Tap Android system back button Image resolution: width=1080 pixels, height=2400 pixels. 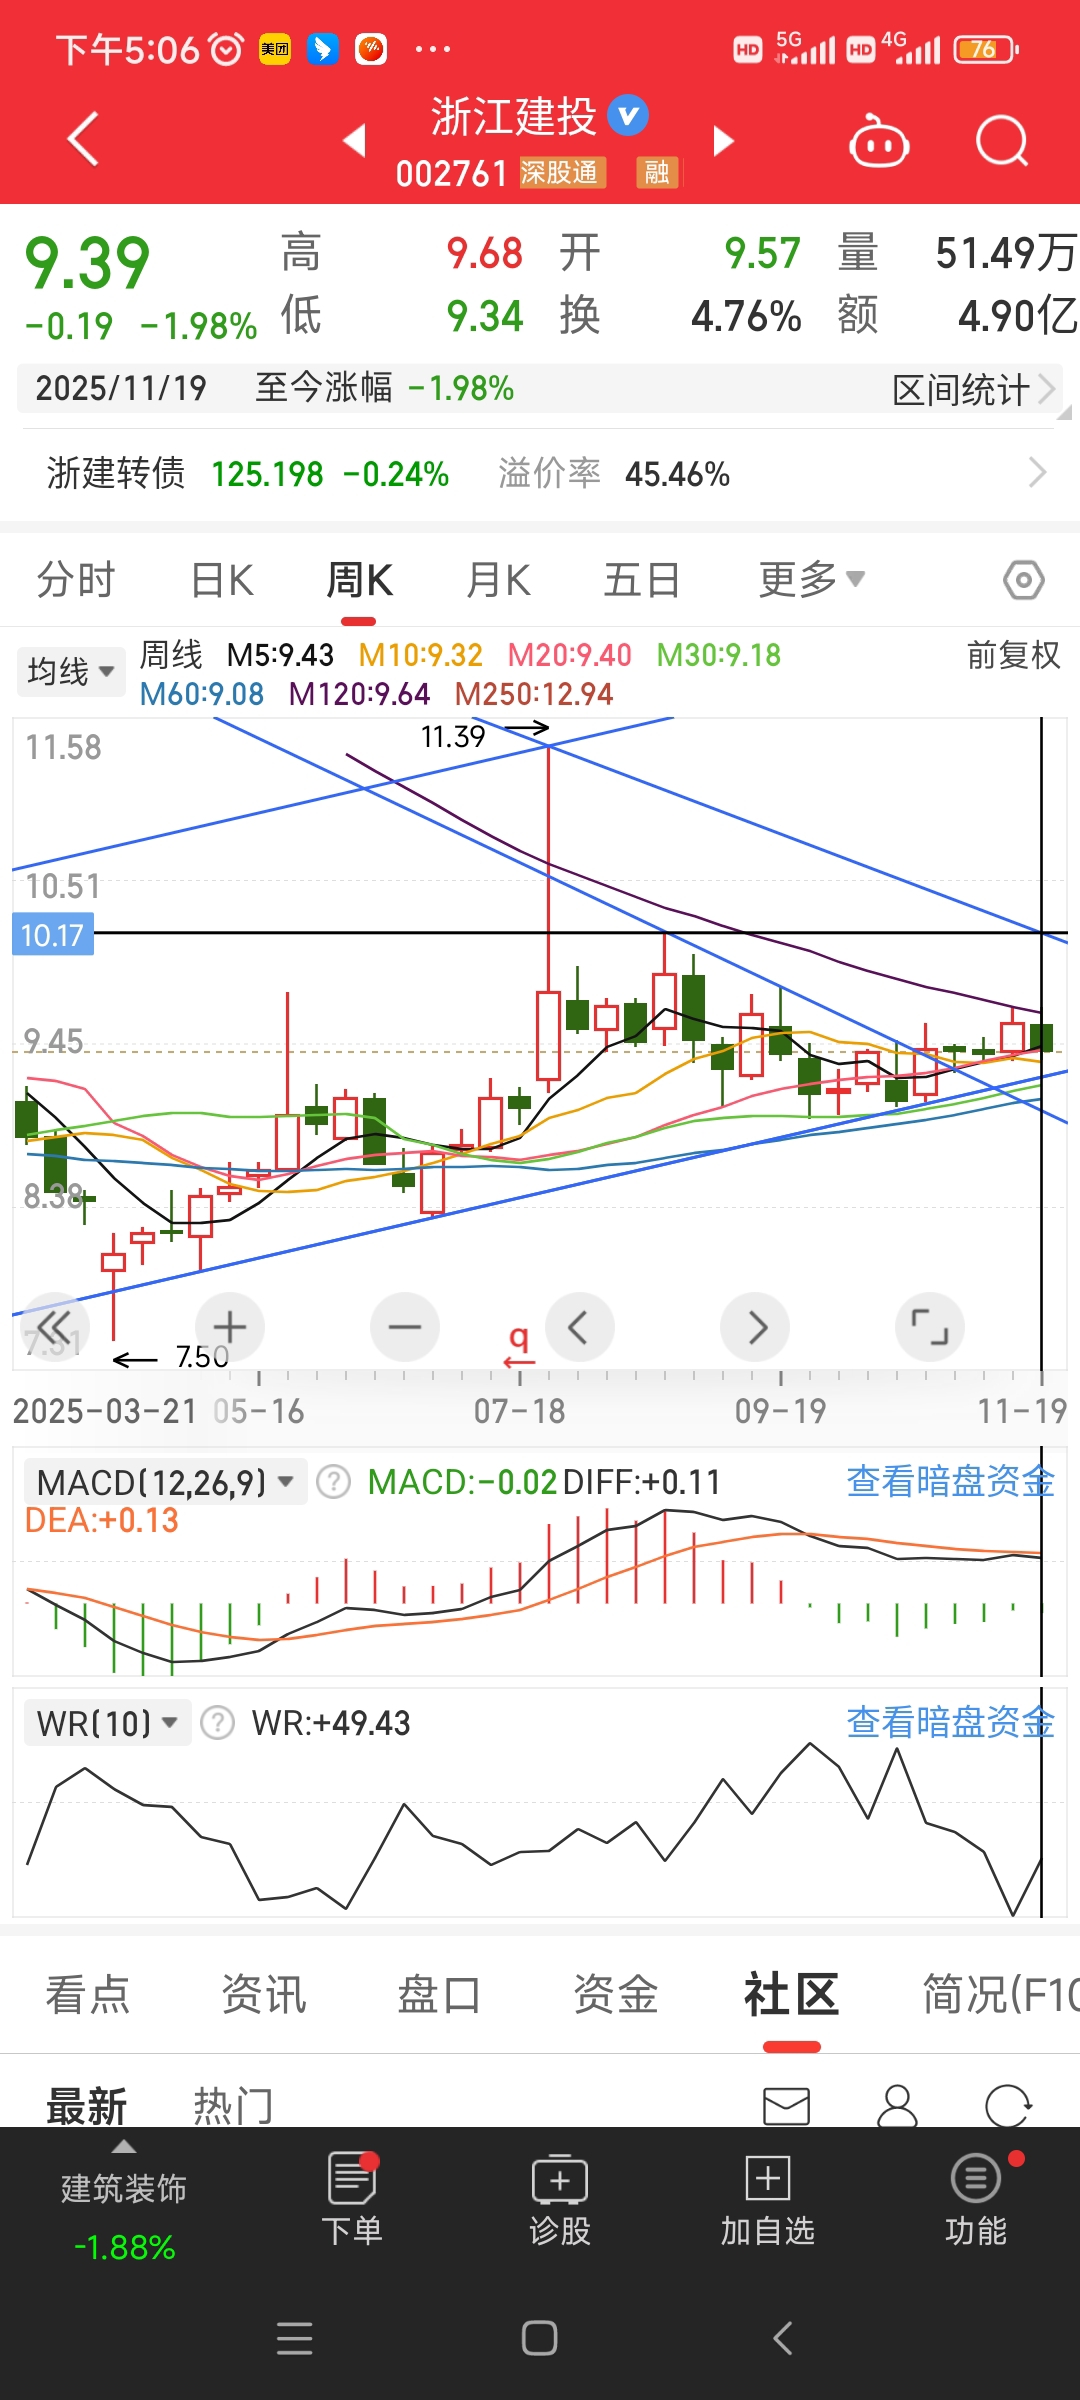[x=783, y=2338]
